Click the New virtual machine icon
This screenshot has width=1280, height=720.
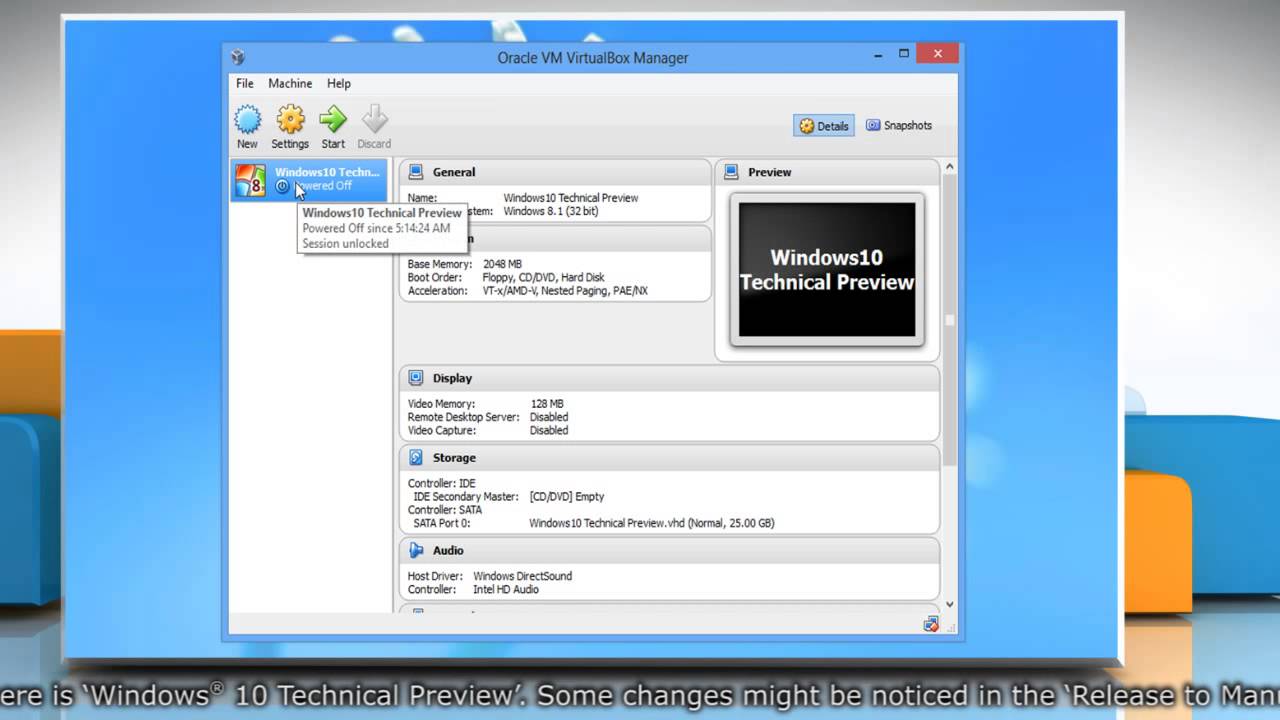(x=247, y=120)
